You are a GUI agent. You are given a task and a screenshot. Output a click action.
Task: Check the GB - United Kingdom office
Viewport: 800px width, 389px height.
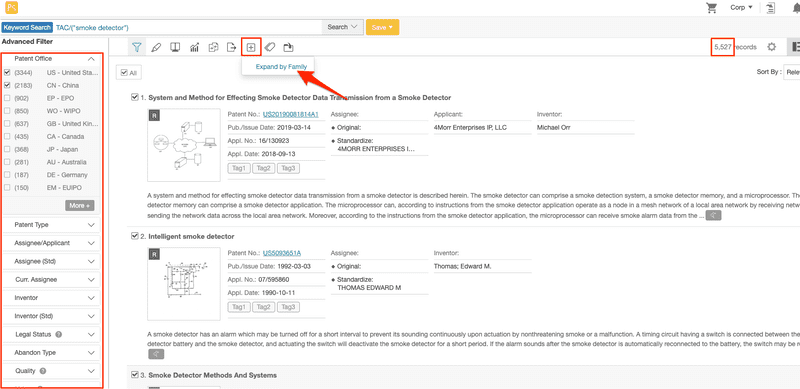coord(7,124)
